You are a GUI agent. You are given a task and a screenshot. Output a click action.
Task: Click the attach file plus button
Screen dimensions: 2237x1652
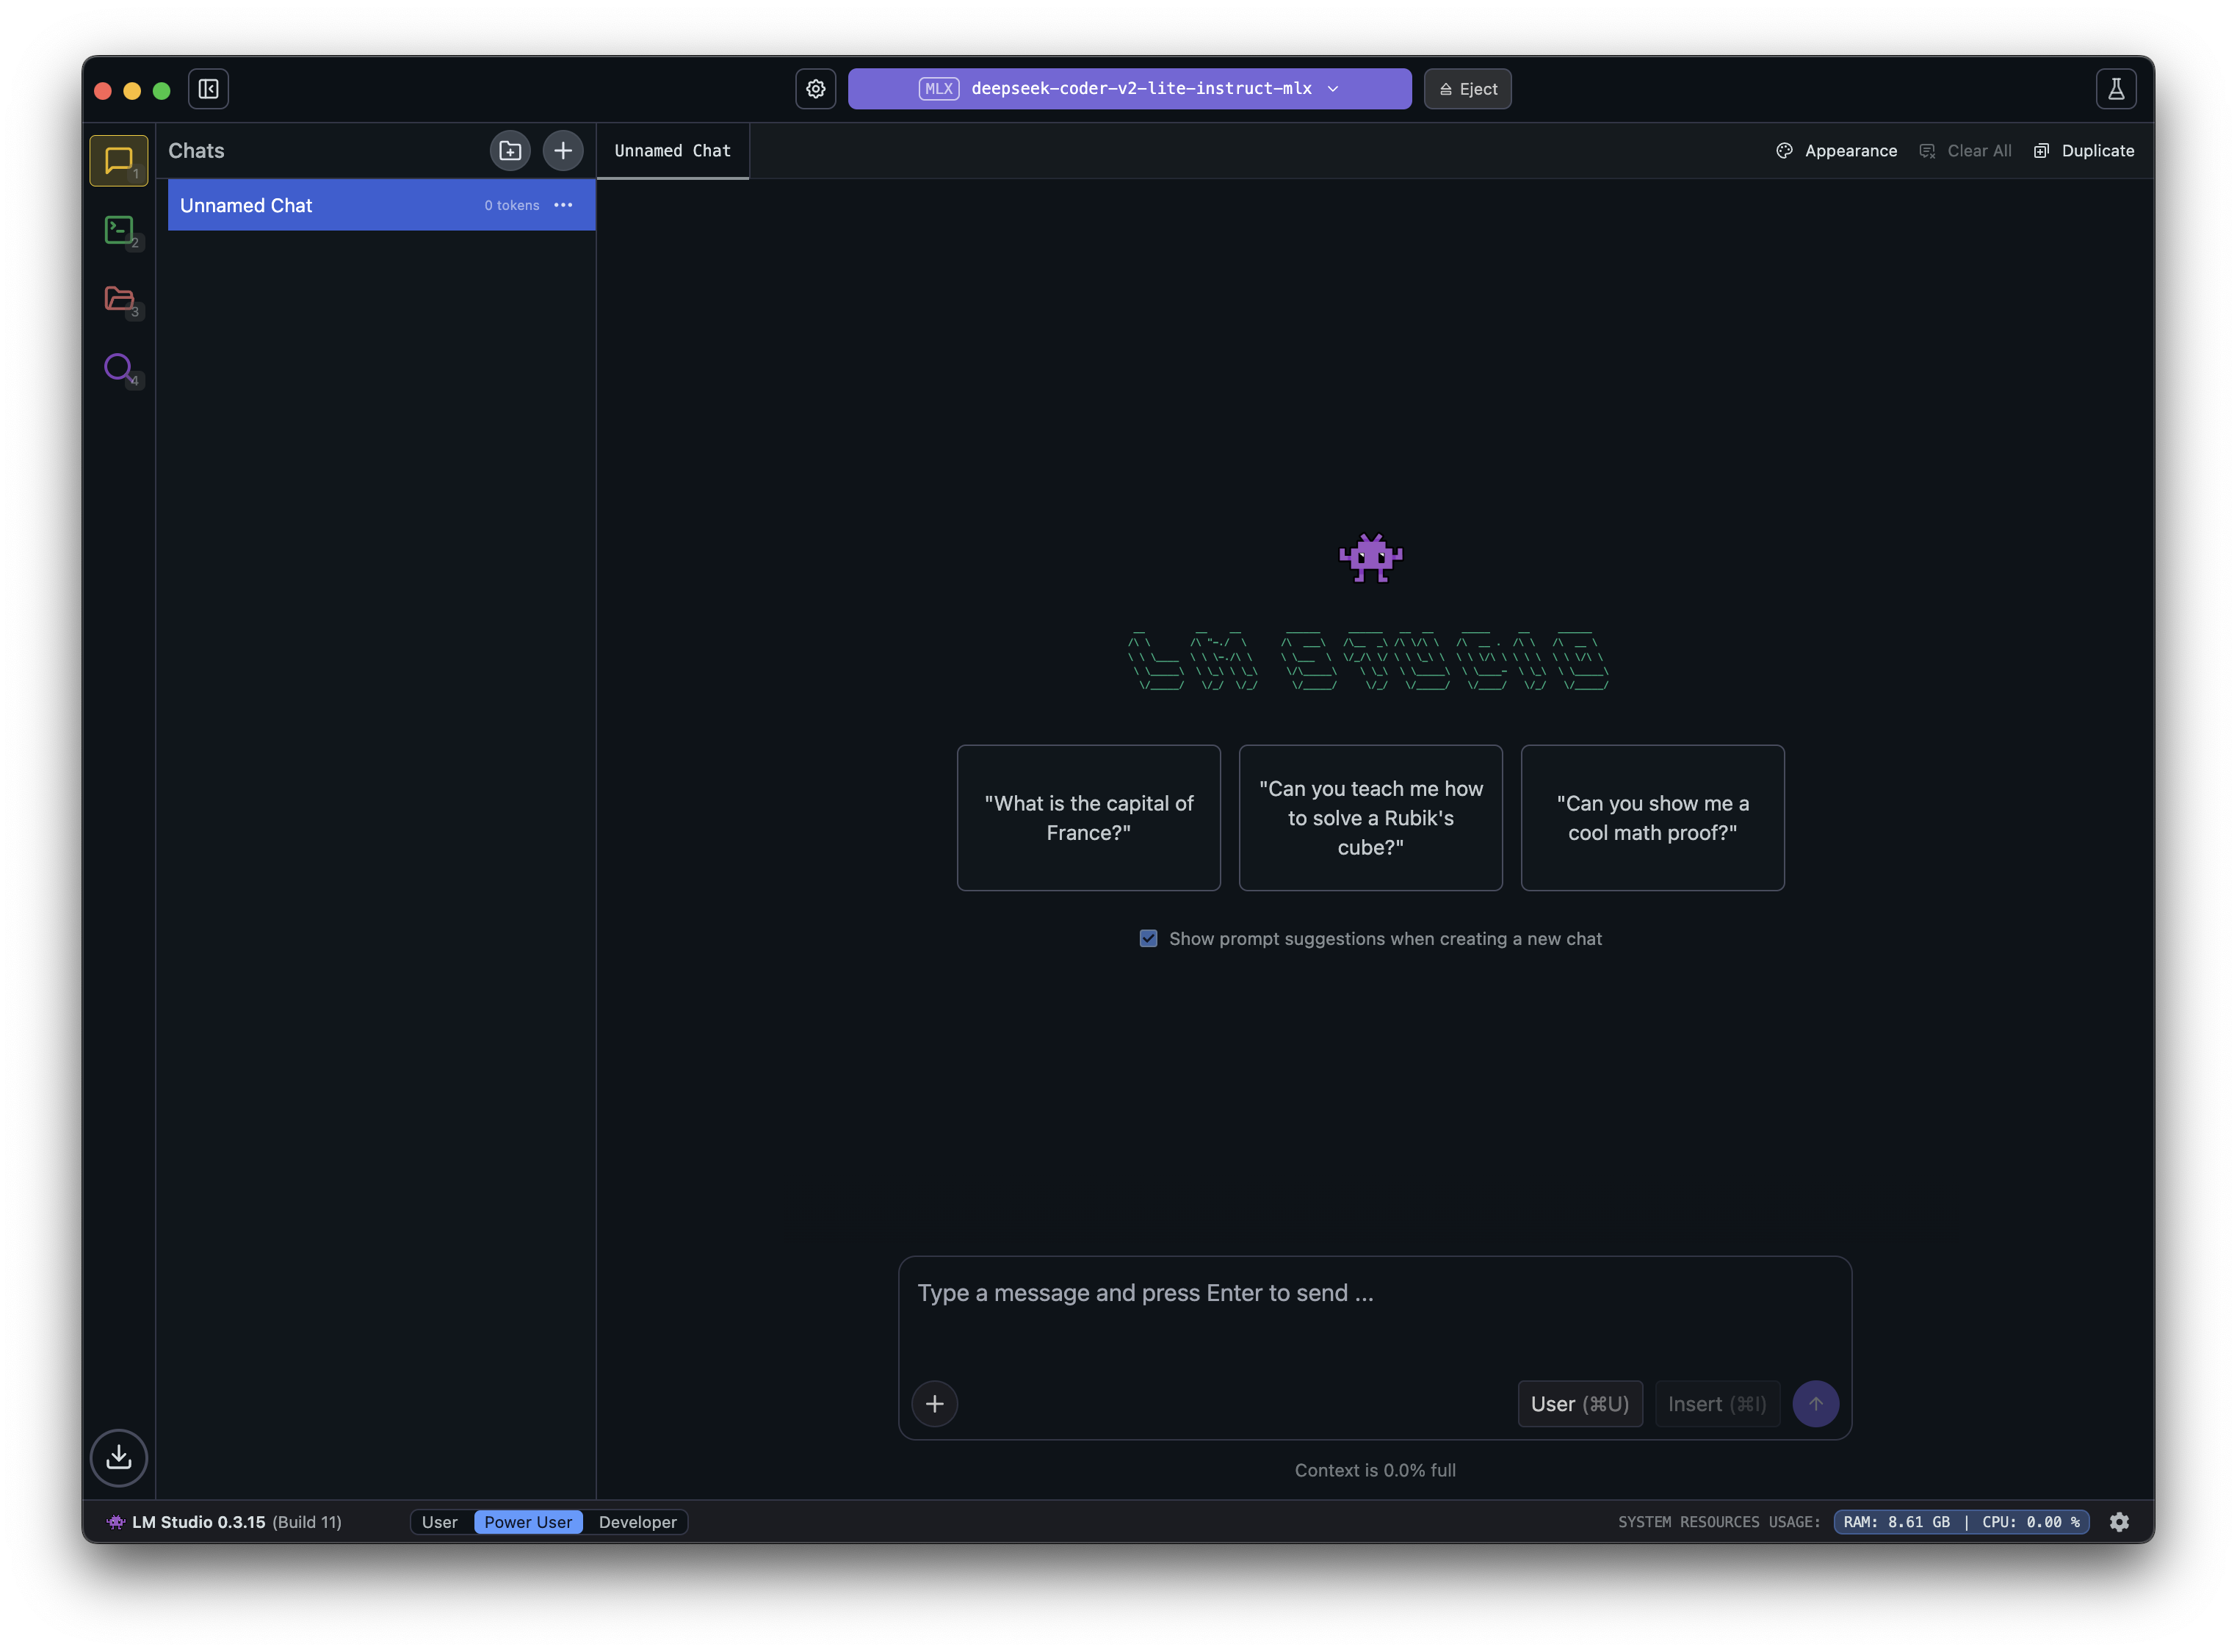tap(934, 1404)
